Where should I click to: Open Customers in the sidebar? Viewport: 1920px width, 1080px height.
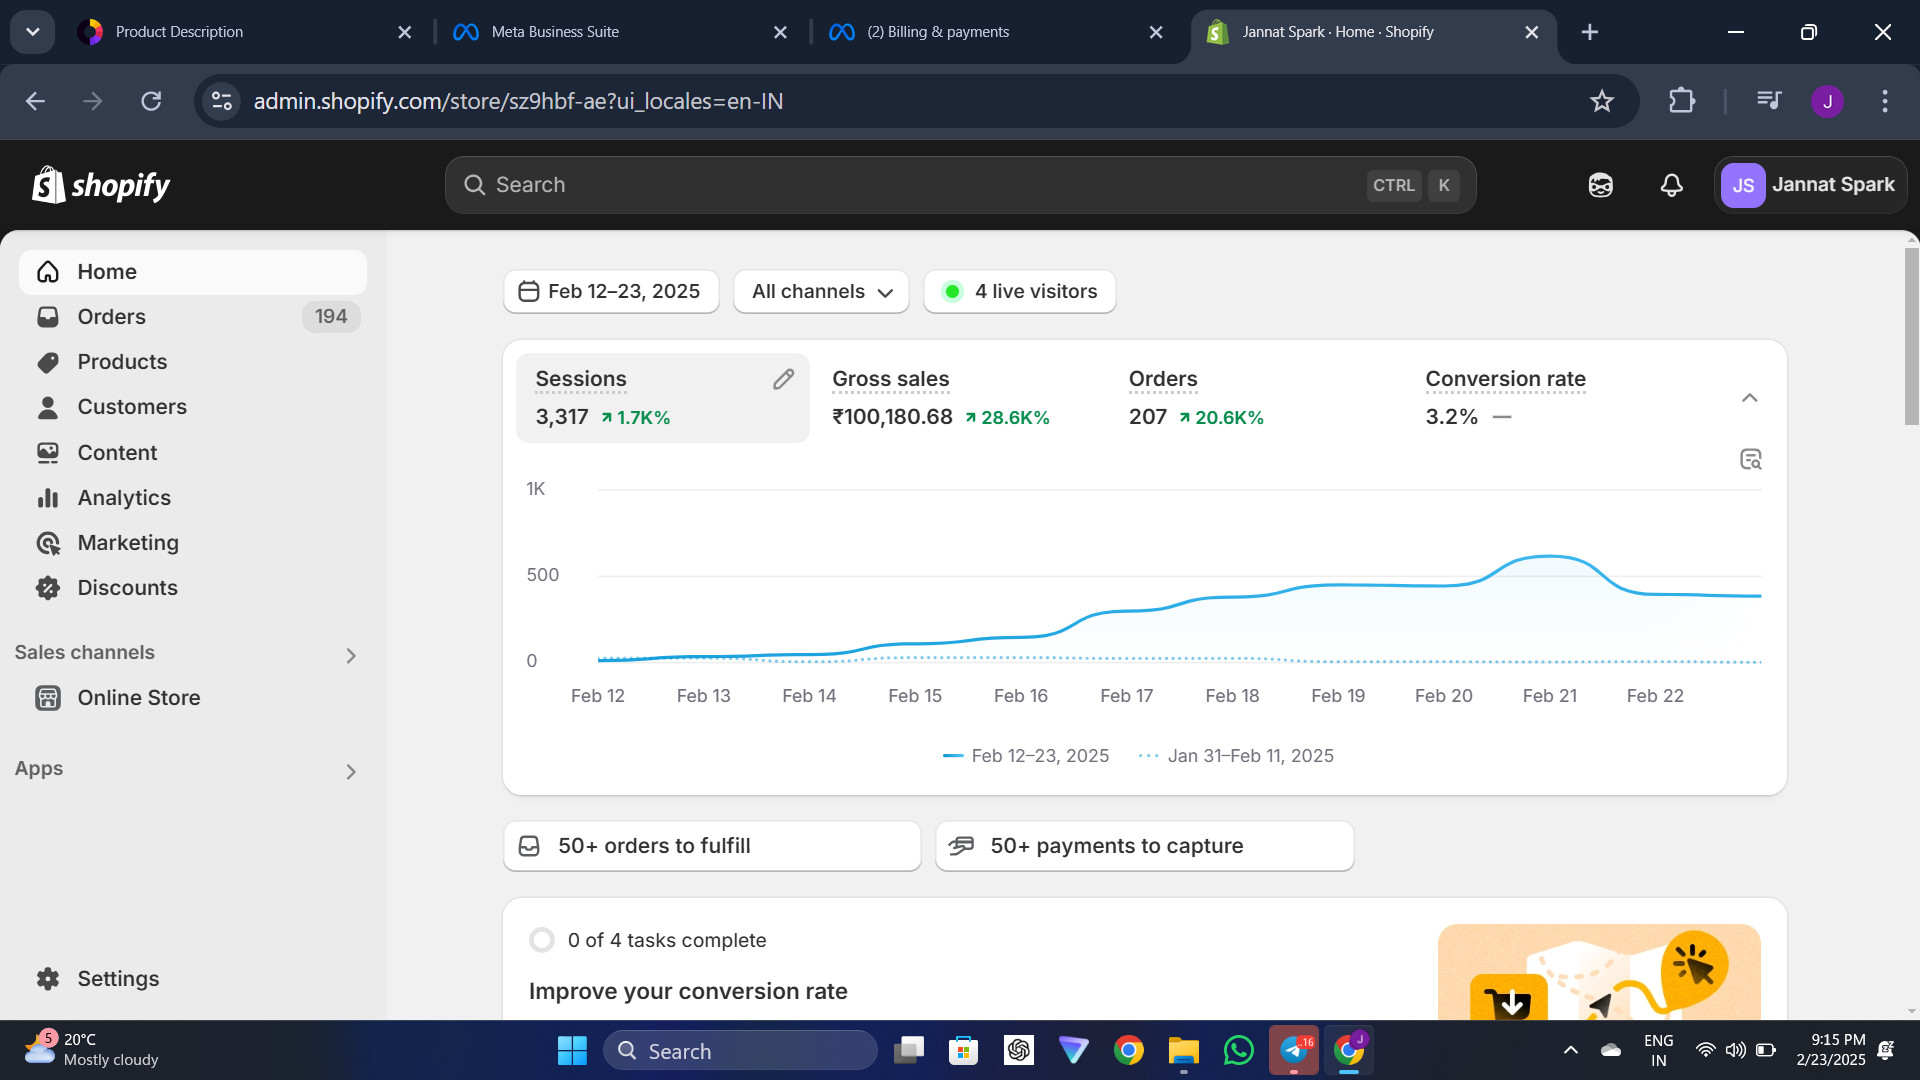[x=193, y=407]
